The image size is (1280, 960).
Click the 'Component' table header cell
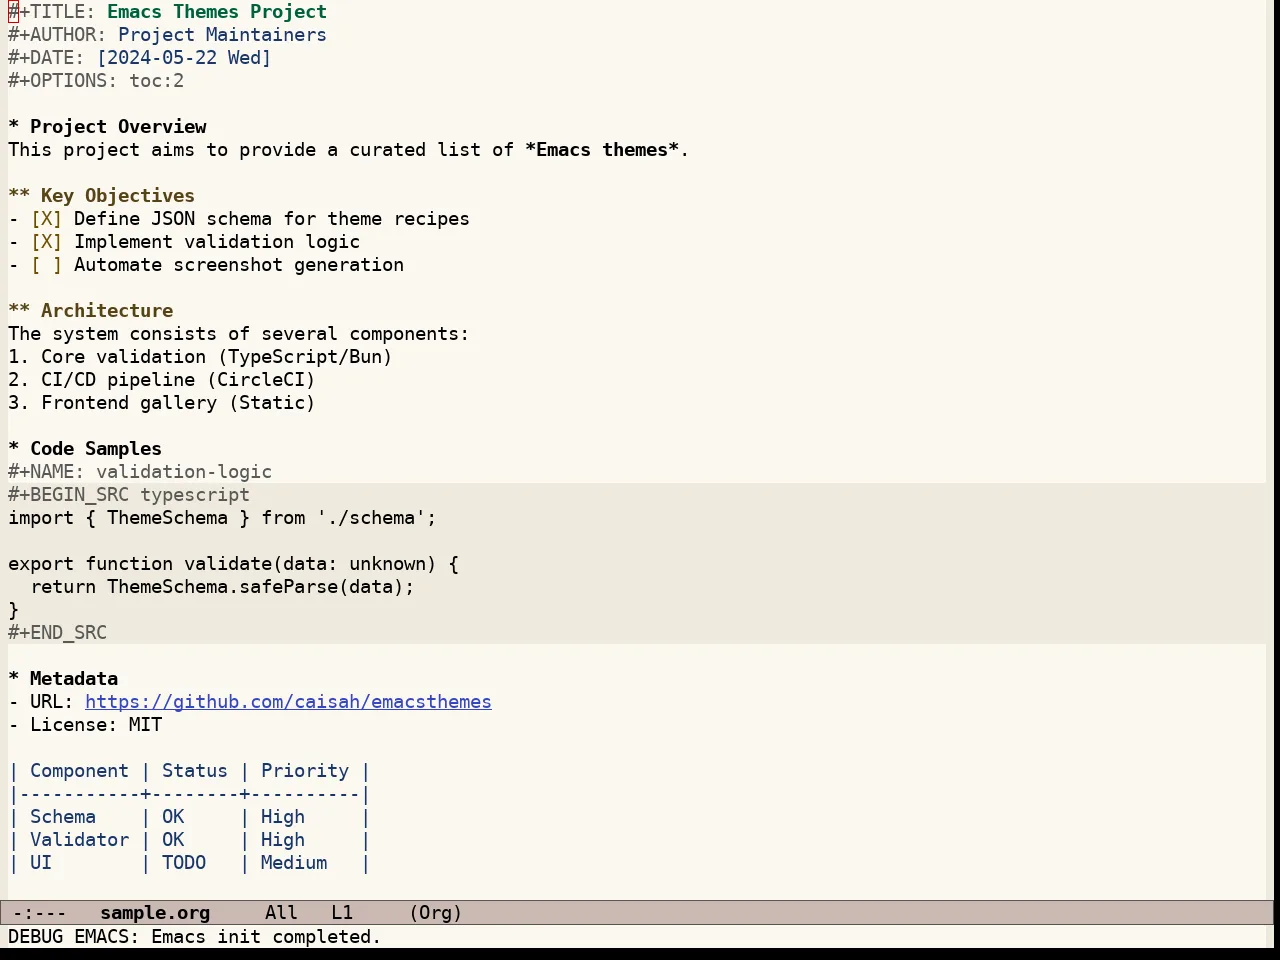(x=79, y=771)
